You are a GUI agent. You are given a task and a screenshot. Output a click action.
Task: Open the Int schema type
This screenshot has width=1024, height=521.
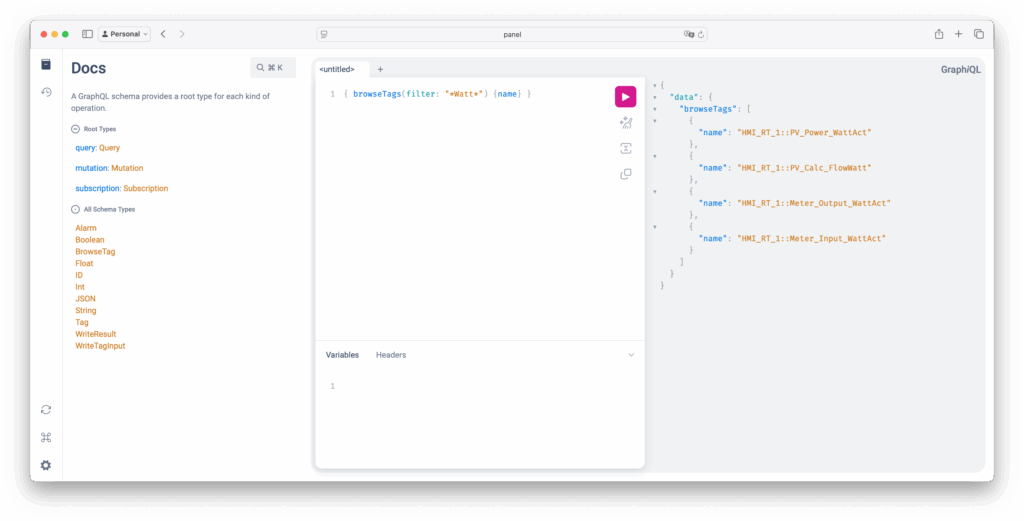click(x=80, y=287)
